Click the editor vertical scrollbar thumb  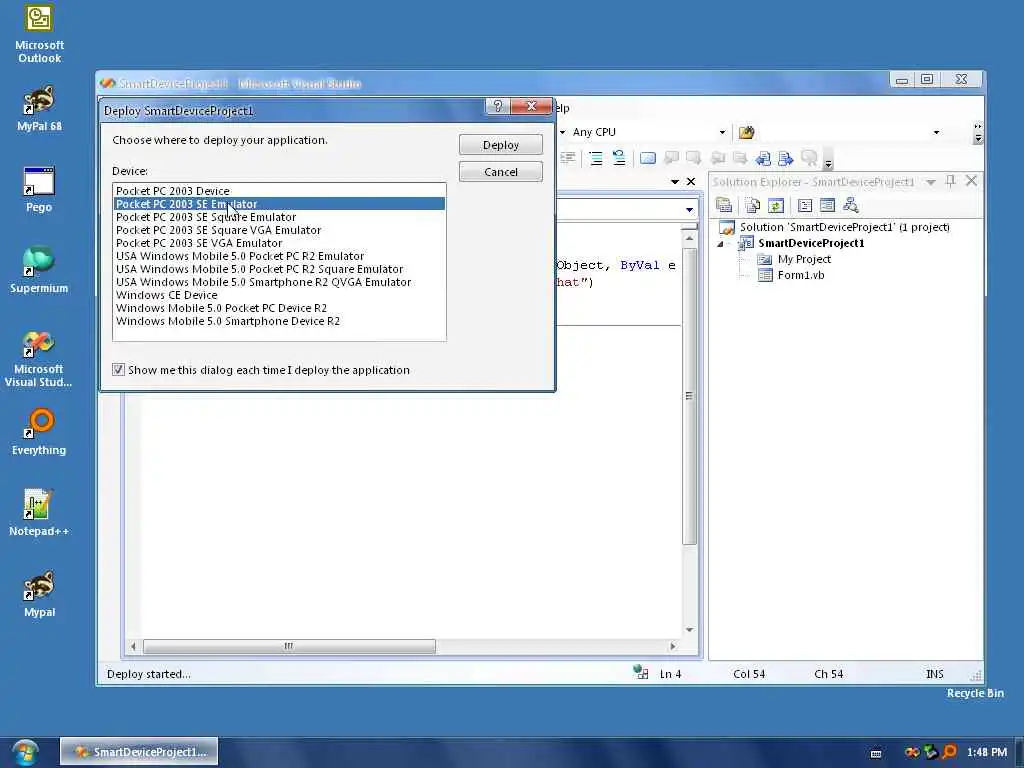[689, 395]
